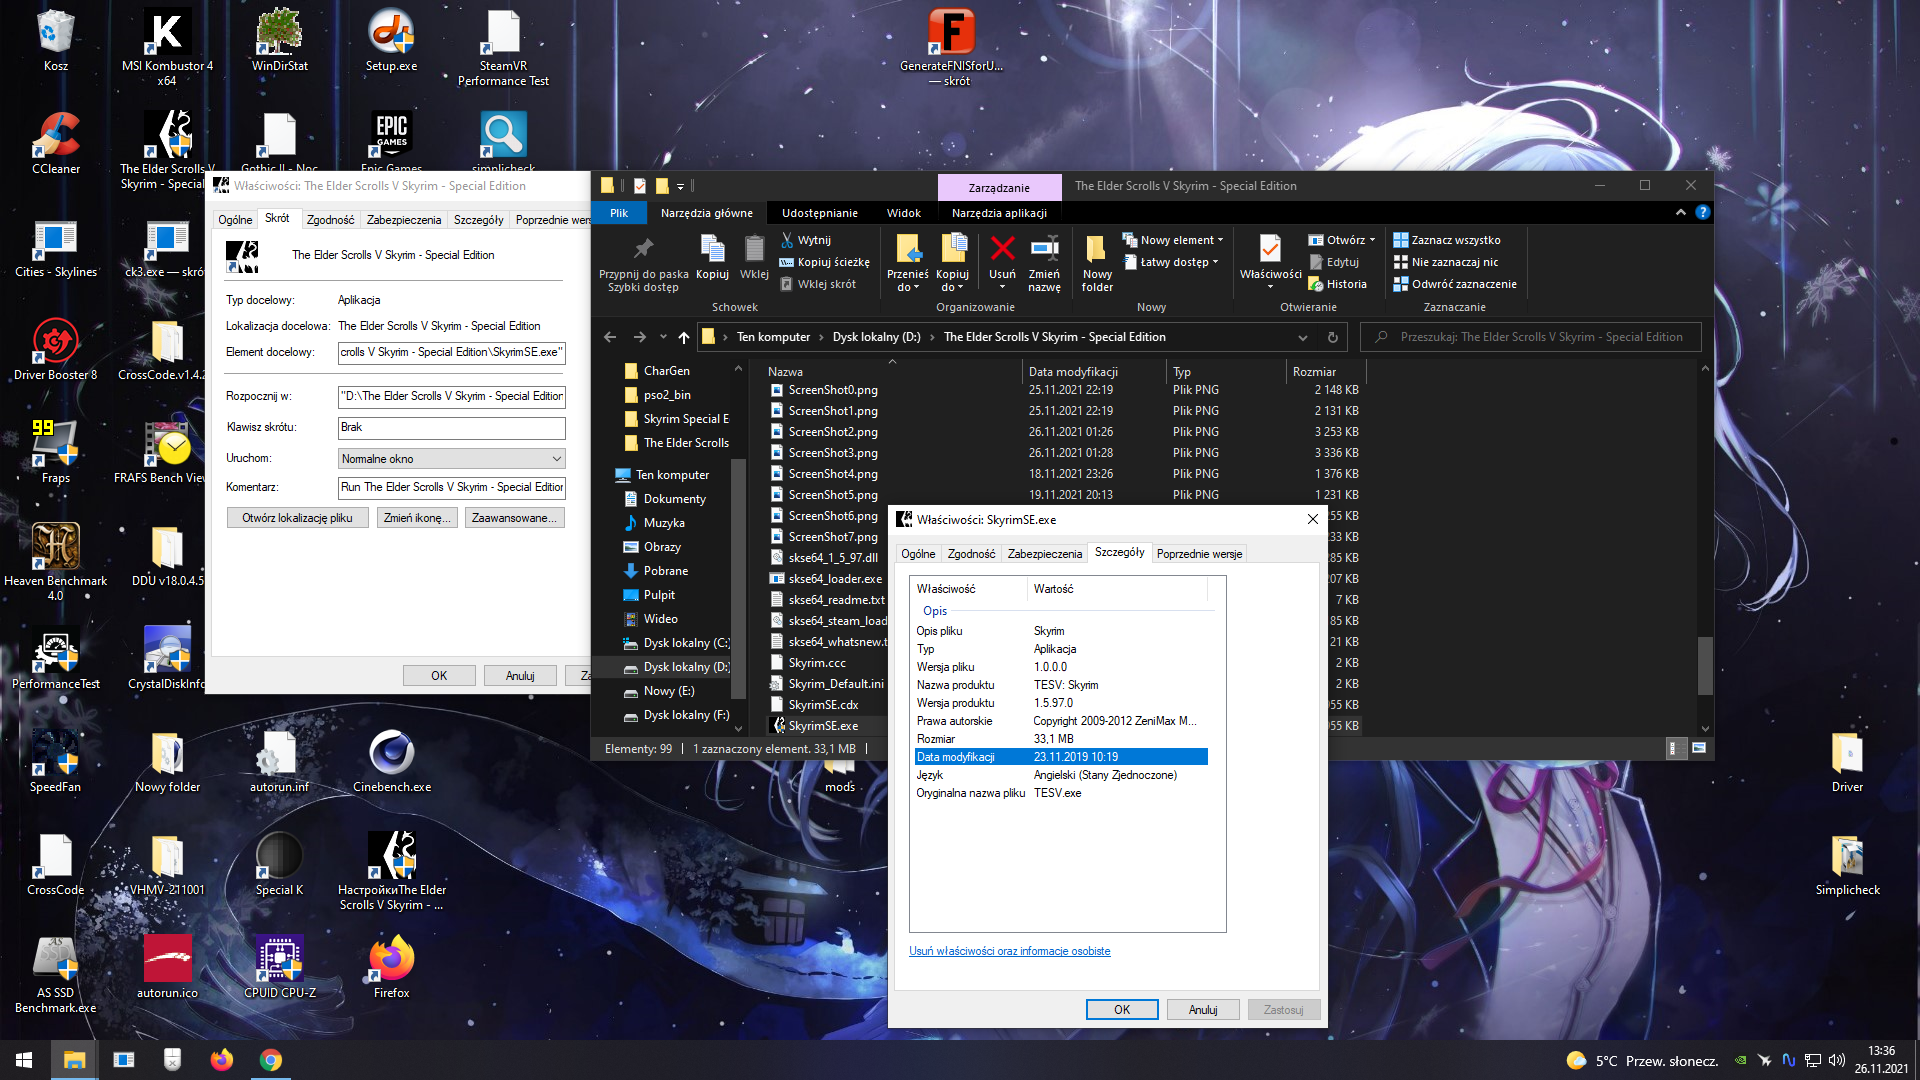This screenshot has height=1080, width=1920.
Task: Click the Chrome icon on the taskbar
Action: click(270, 1060)
